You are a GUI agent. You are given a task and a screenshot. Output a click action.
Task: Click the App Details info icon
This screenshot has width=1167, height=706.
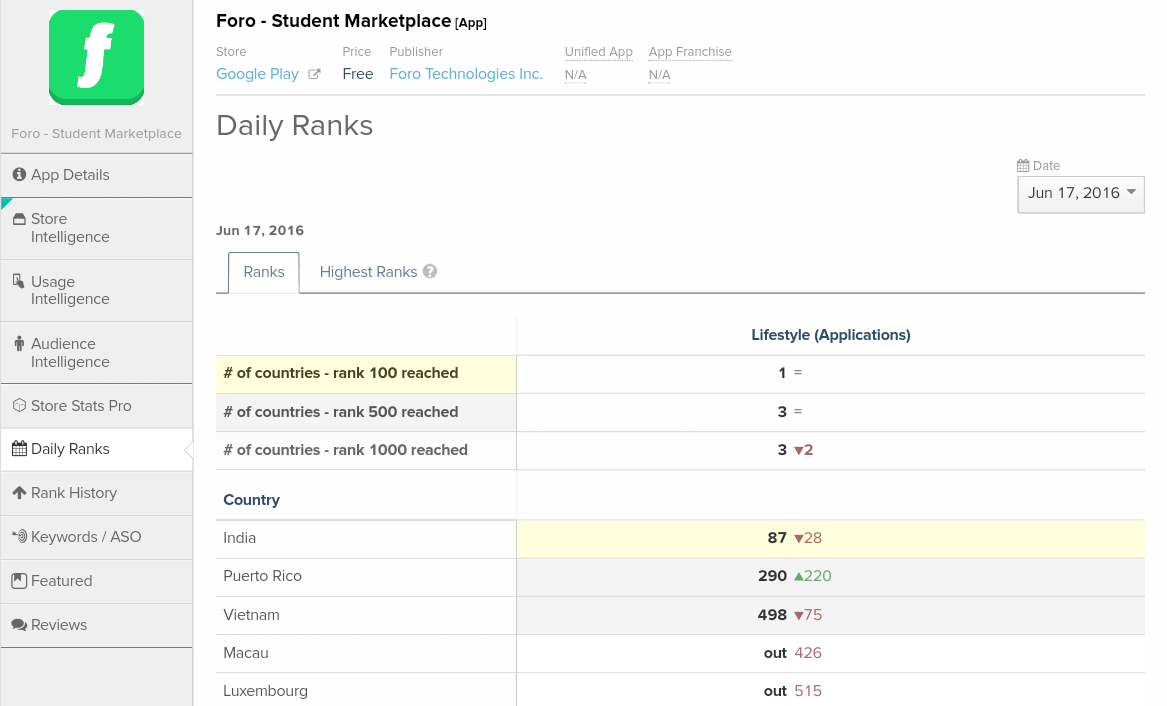coord(19,175)
